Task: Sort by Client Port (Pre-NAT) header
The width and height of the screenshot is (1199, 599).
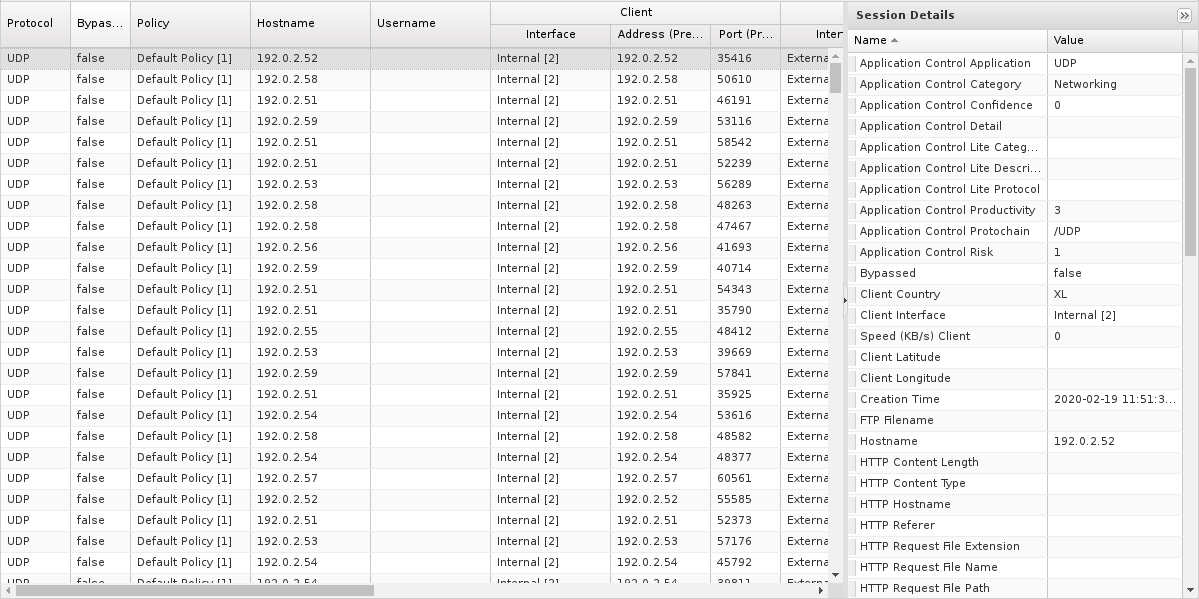Action: (746, 34)
